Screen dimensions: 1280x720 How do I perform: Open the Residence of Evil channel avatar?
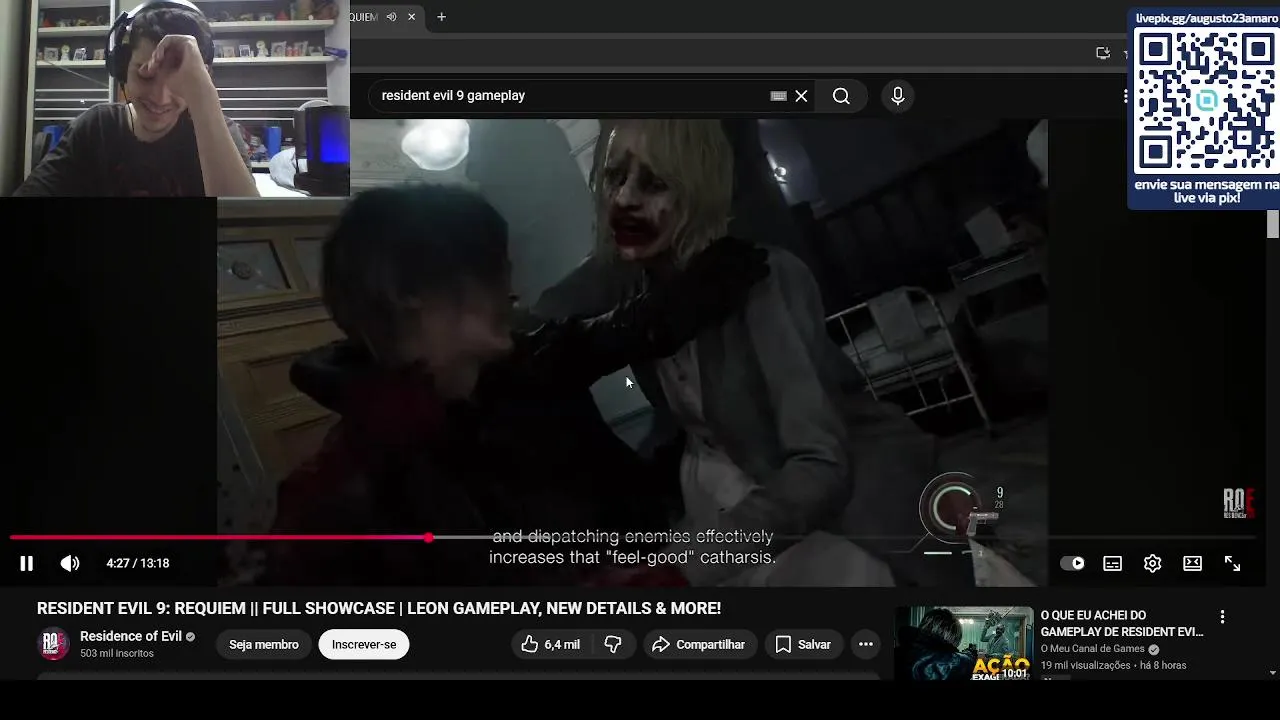click(x=54, y=644)
